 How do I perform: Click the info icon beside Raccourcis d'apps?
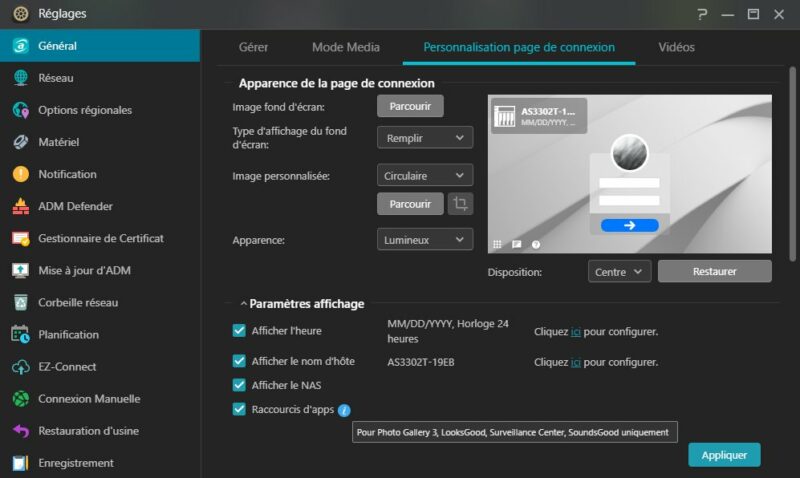pyautogui.click(x=344, y=410)
